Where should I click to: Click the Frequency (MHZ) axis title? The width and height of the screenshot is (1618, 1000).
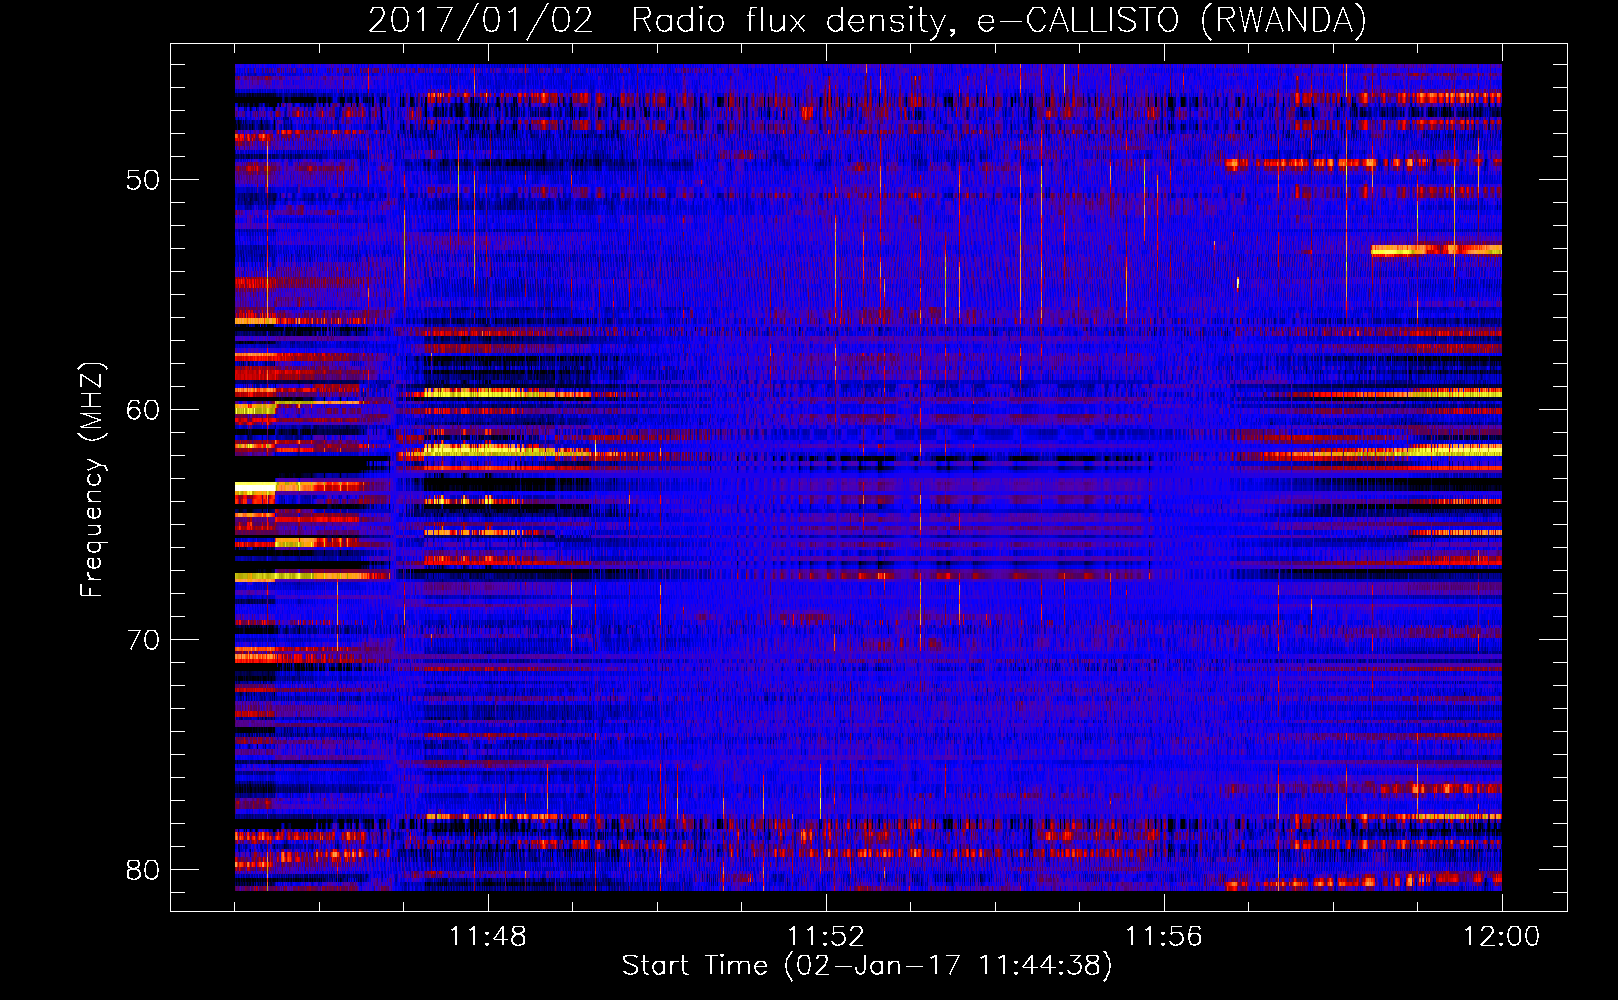(x=92, y=480)
